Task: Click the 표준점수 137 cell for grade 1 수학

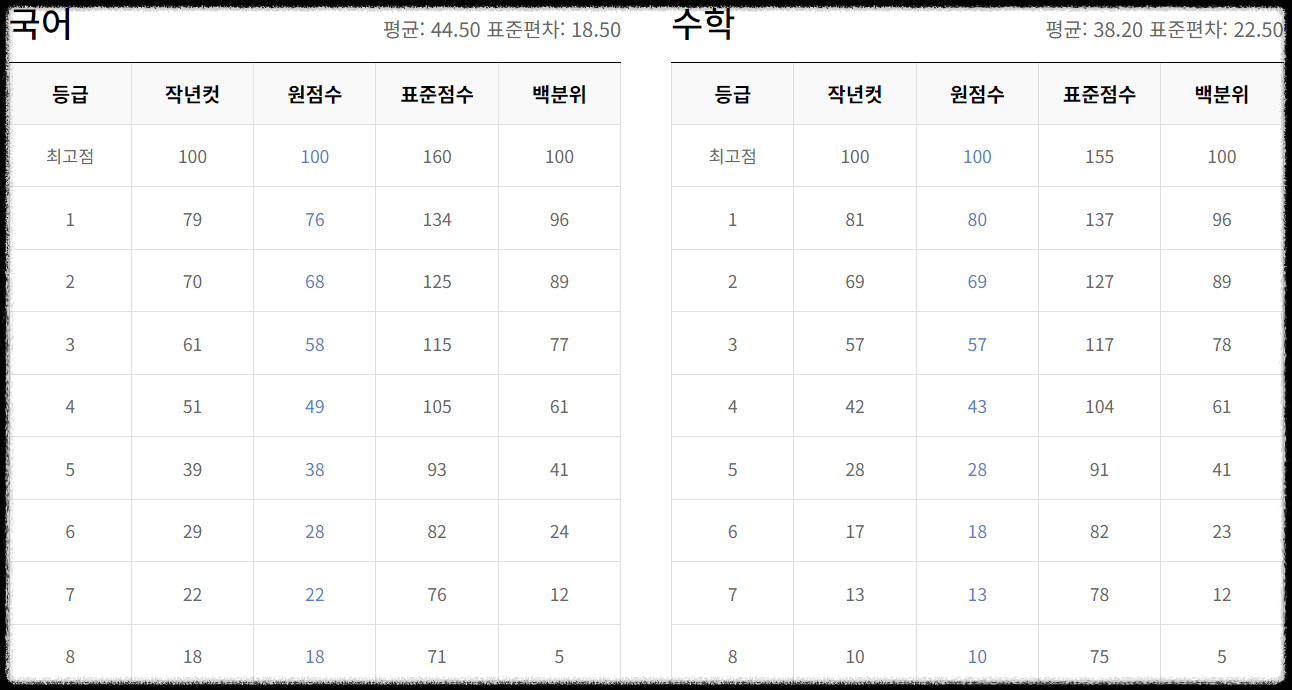Action: click(1099, 219)
